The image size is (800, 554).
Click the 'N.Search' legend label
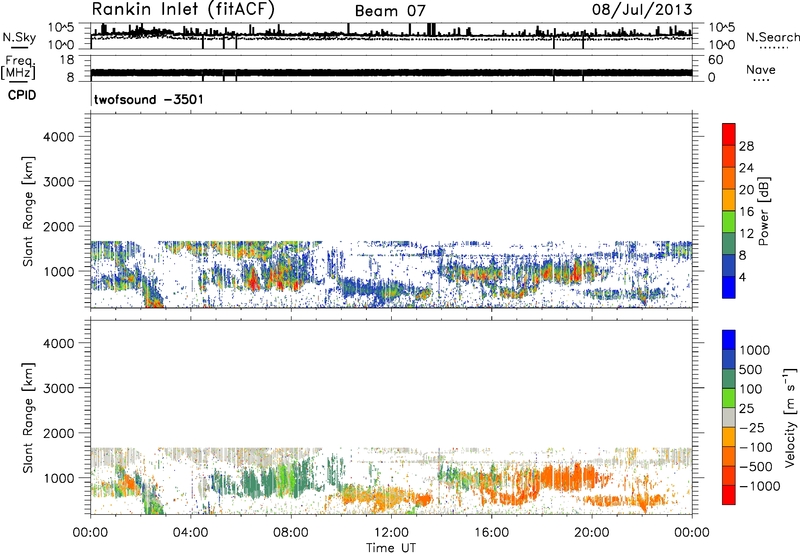772,37
